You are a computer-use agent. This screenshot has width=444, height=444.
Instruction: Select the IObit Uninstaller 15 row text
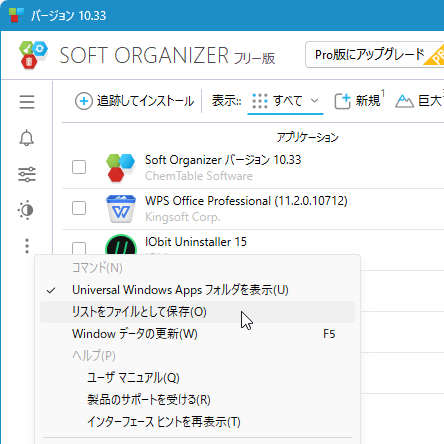tap(196, 242)
